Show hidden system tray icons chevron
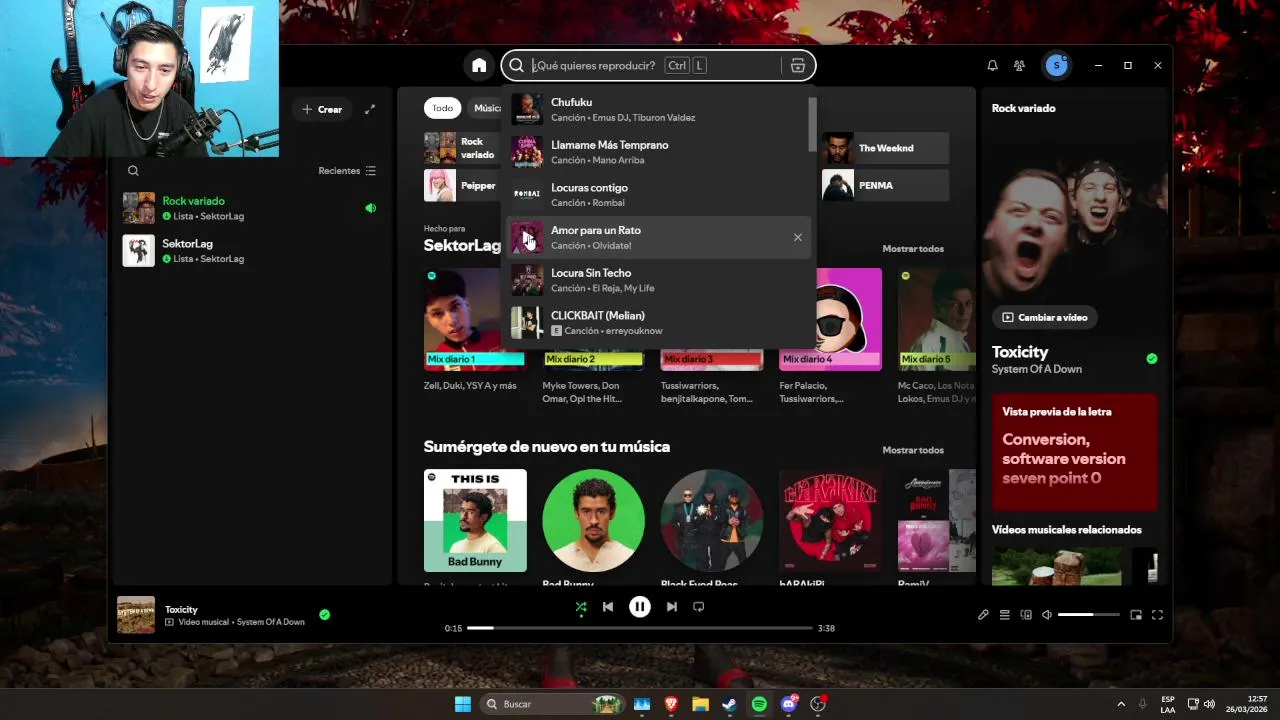Screen dimensions: 1280x720 coord(1120,704)
